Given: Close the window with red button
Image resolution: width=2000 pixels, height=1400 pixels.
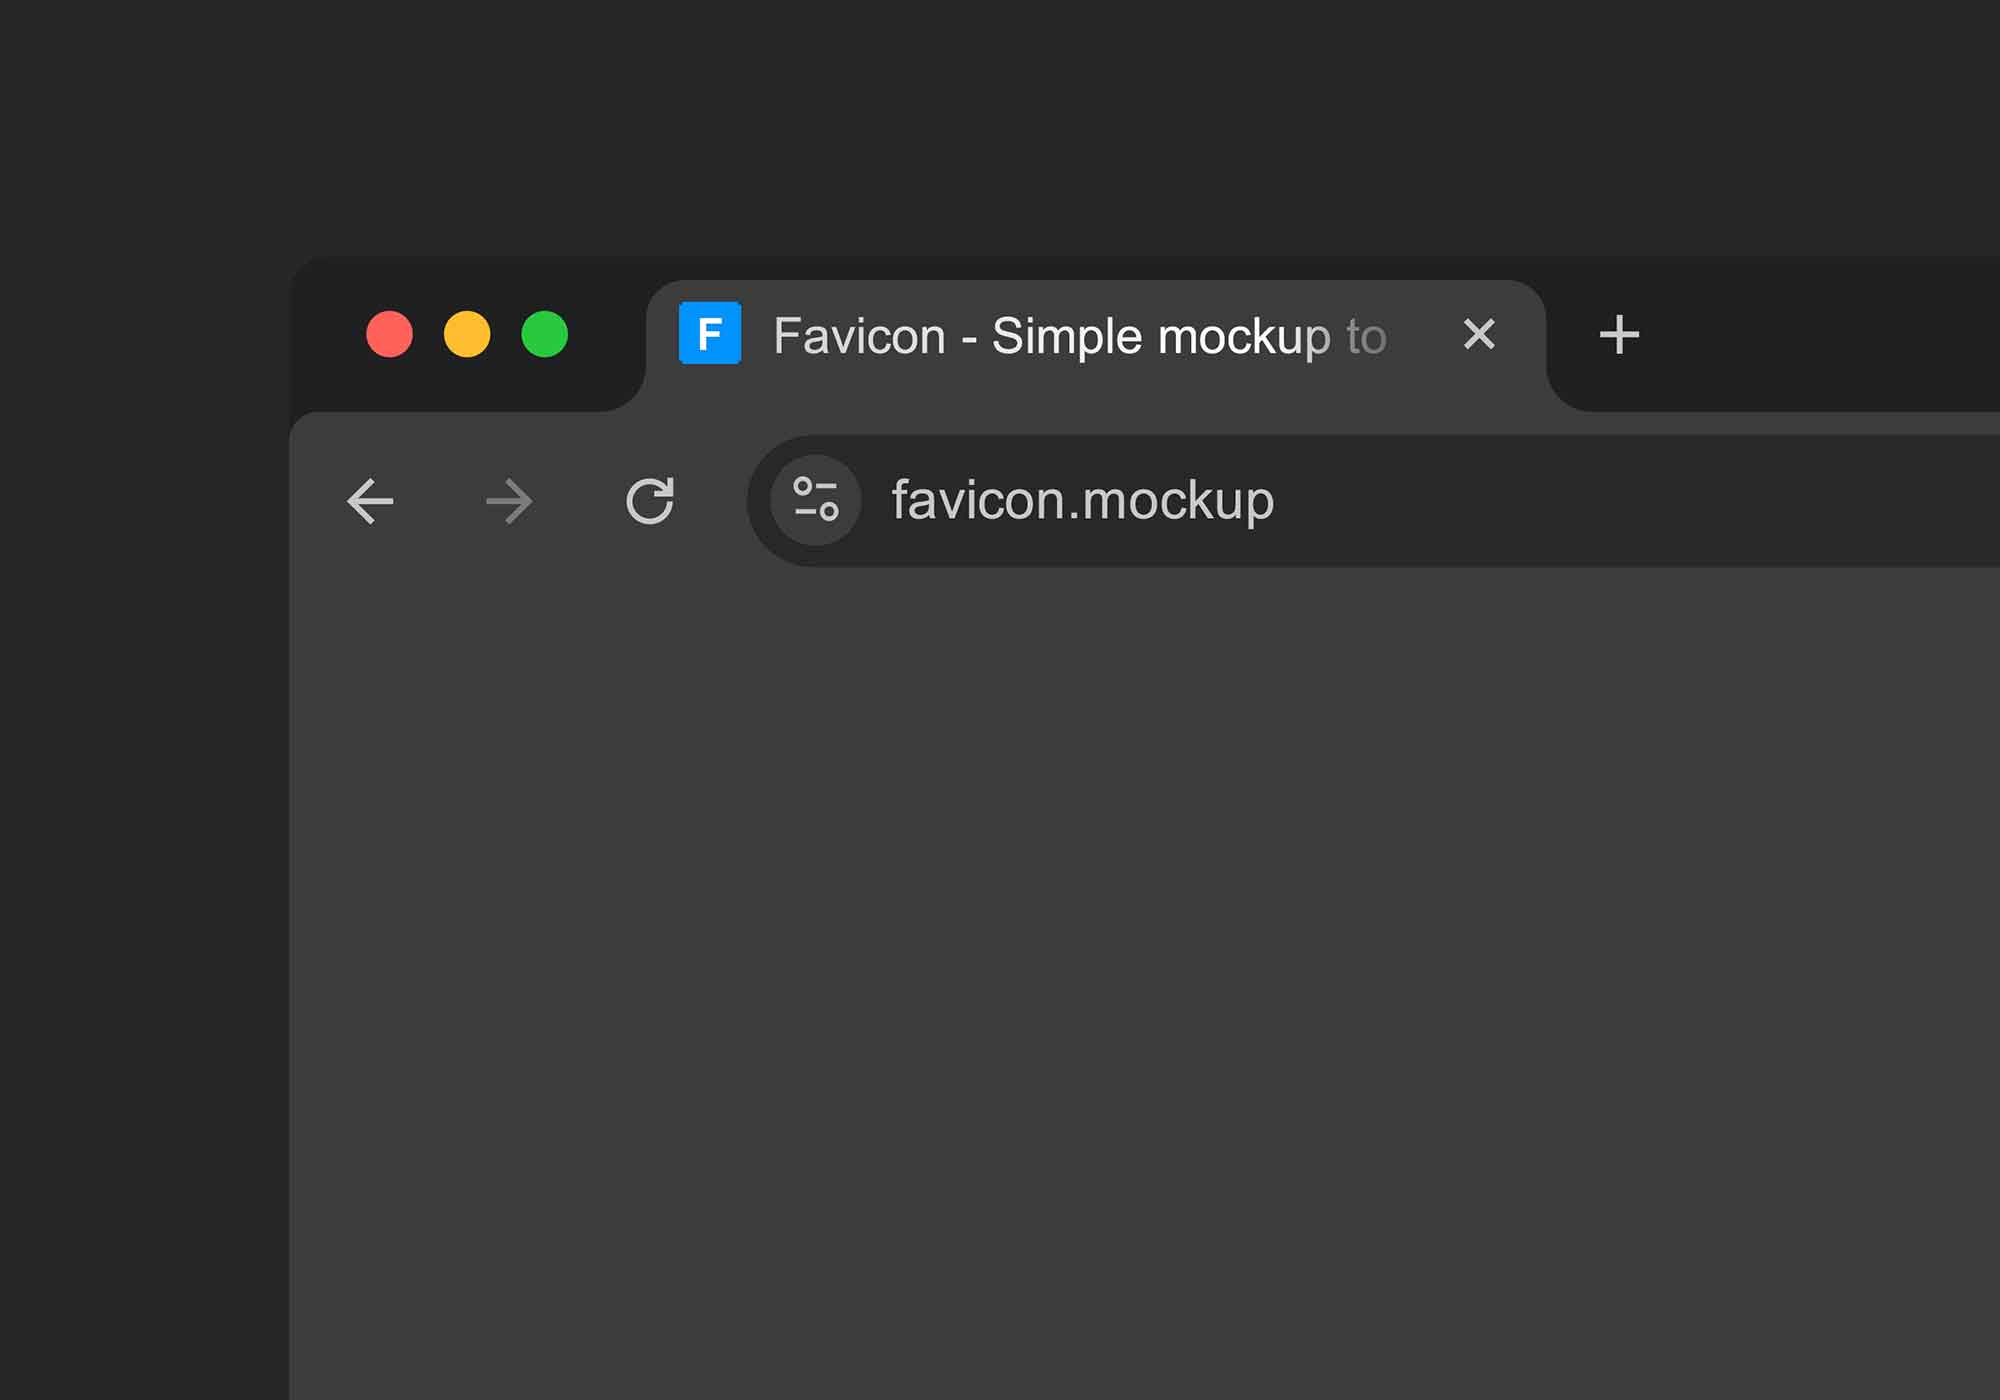Looking at the screenshot, I should (x=390, y=334).
